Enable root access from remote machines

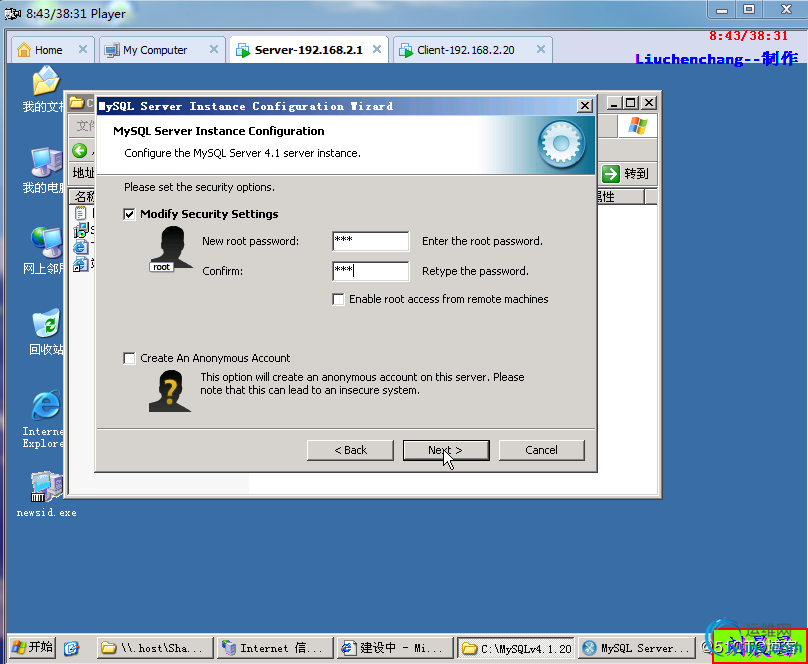pos(338,299)
